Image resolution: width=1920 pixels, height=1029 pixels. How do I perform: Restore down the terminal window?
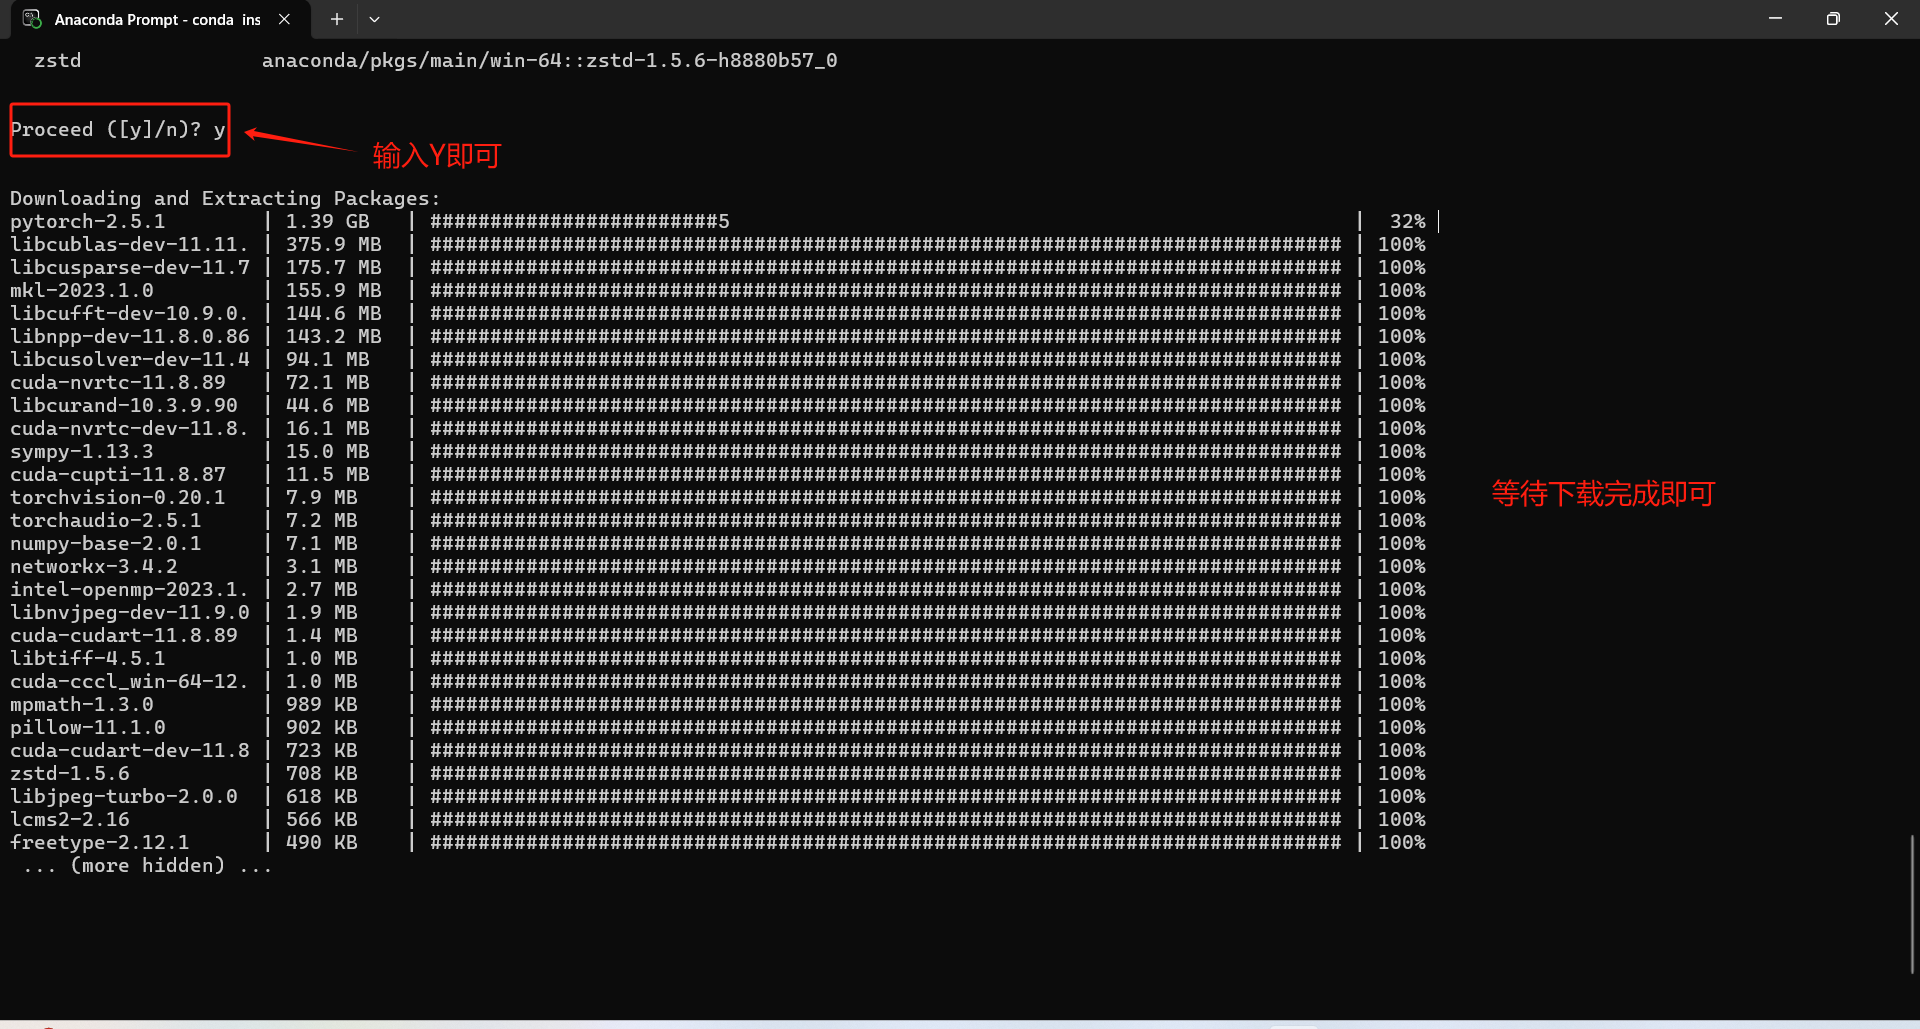pyautogui.click(x=1833, y=19)
